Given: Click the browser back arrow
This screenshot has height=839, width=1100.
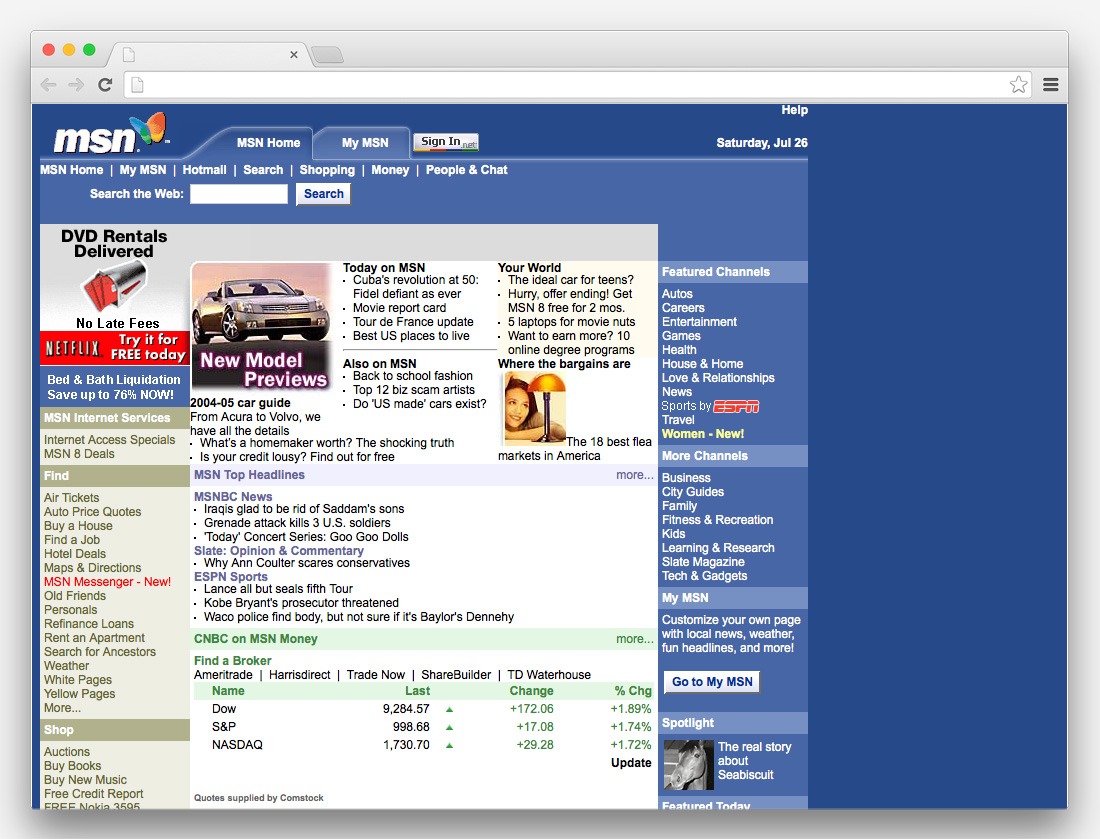Looking at the screenshot, I should coord(48,85).
